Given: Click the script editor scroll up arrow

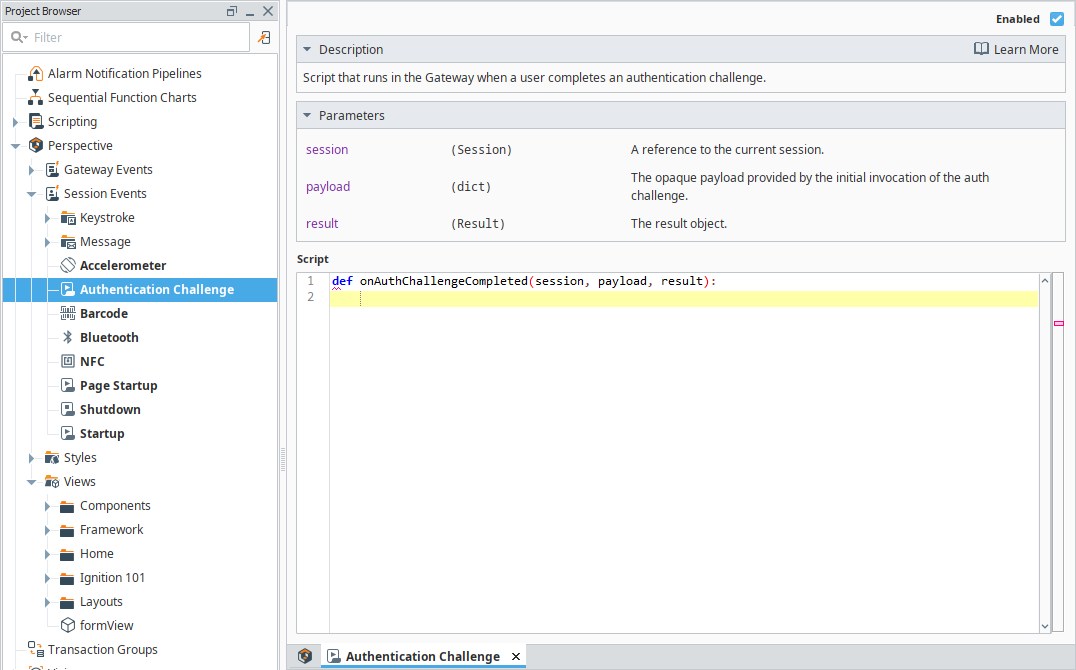Looking at the screenshot, I should (x=1044, y=280).
